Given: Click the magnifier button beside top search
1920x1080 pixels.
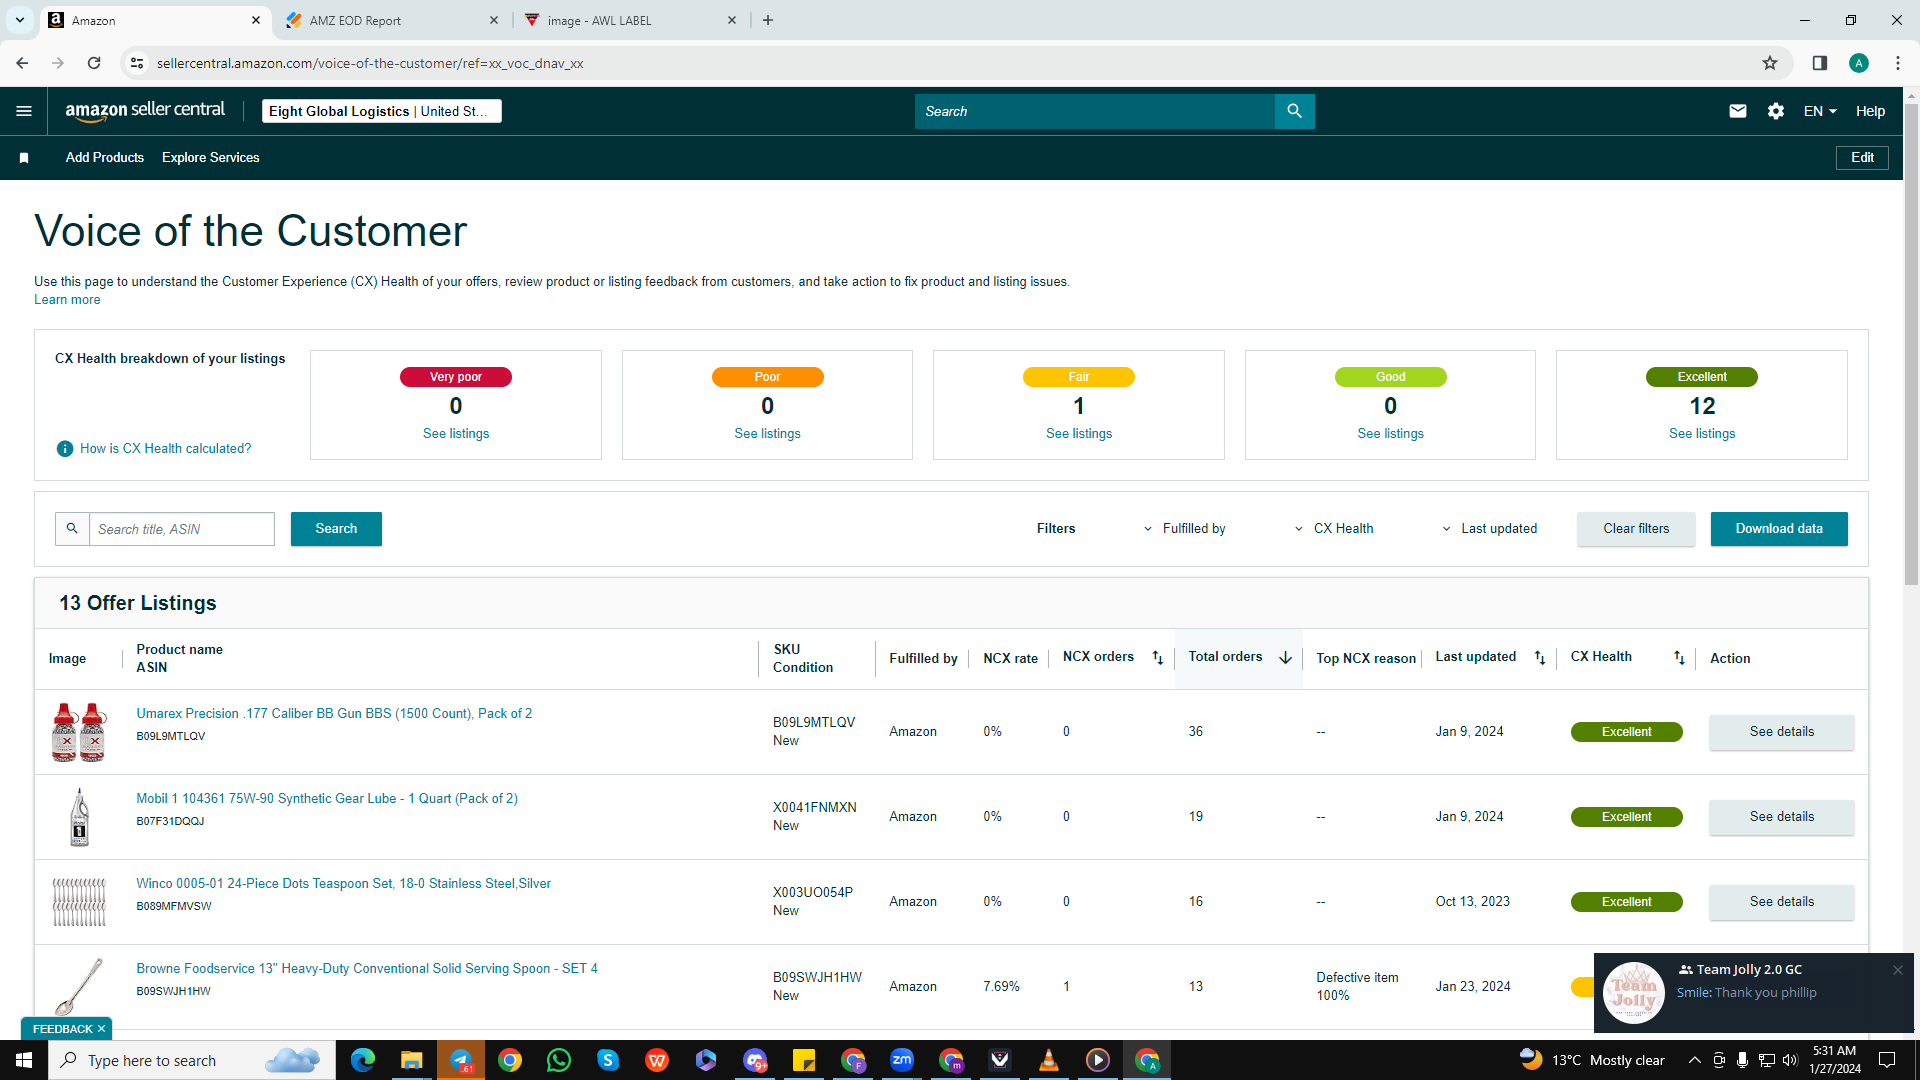Looking at the screenshot, I should coord(1295,111).
